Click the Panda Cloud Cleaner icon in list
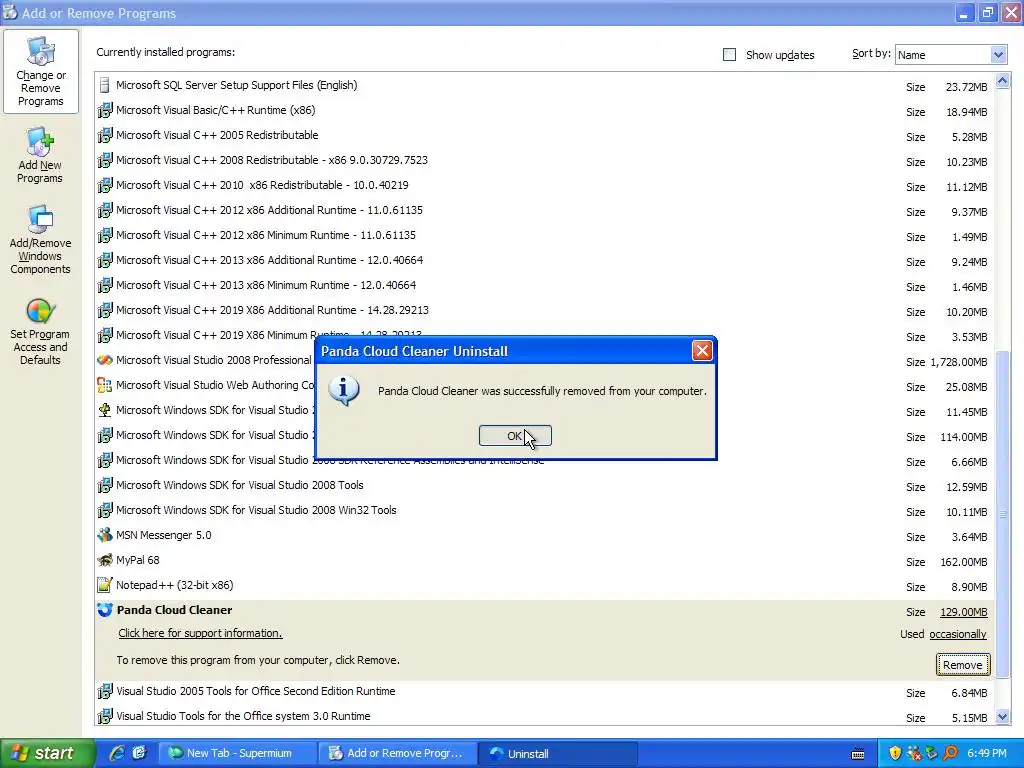 (x=104, y=610)
